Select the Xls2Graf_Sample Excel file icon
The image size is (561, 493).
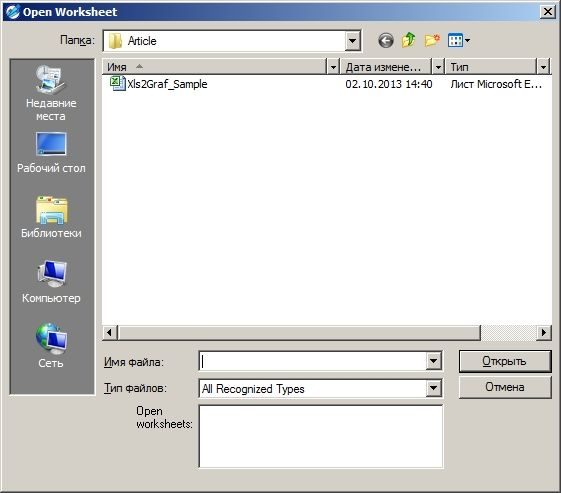click(x=118, y=84)
